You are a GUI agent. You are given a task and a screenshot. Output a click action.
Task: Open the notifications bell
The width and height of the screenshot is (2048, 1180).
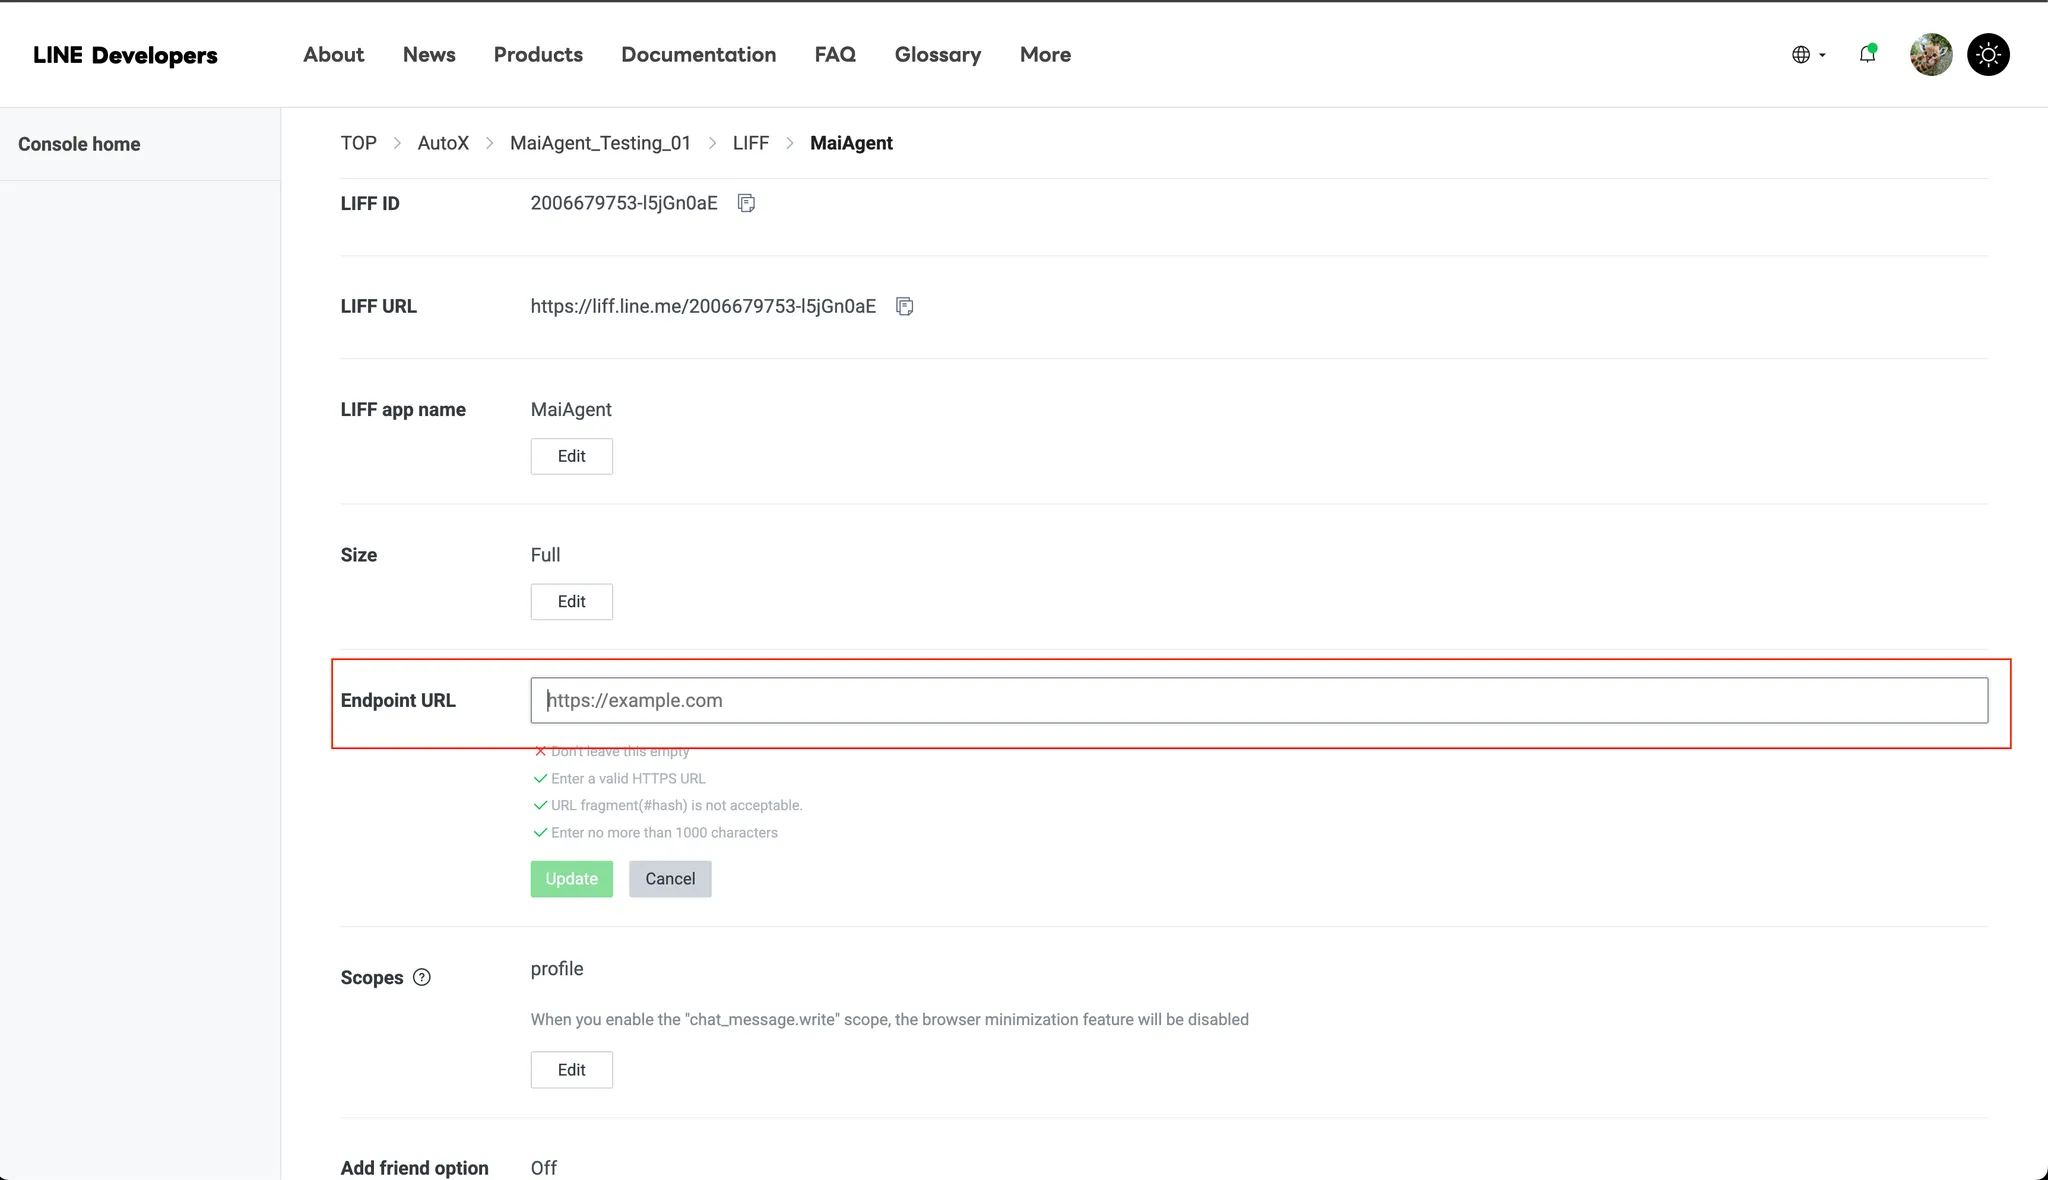click(x=1867, y=54)
